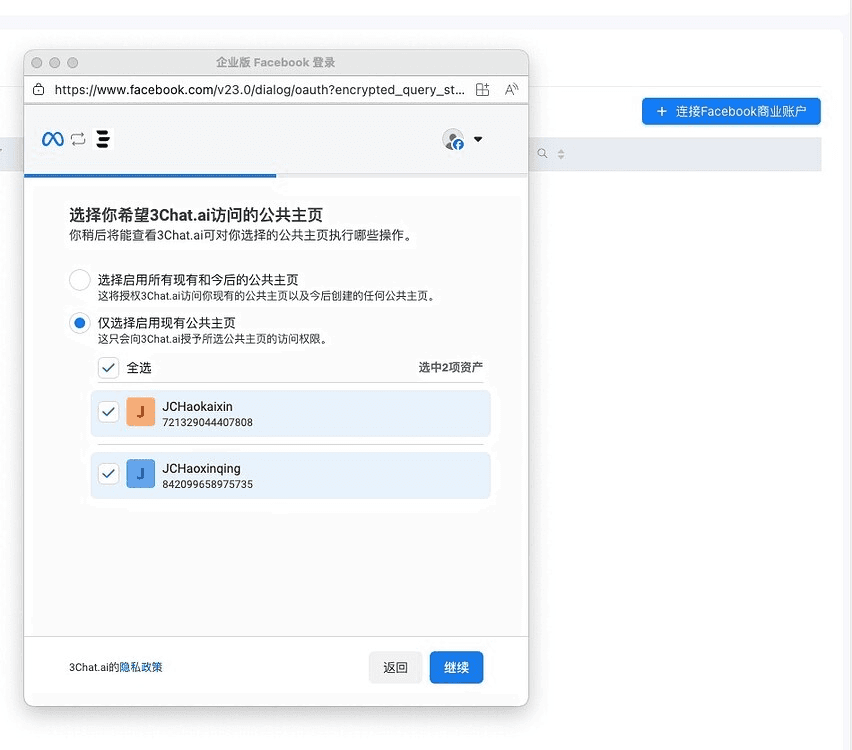
Task: Click the lock icon in address bar
Action: point(39,90)
